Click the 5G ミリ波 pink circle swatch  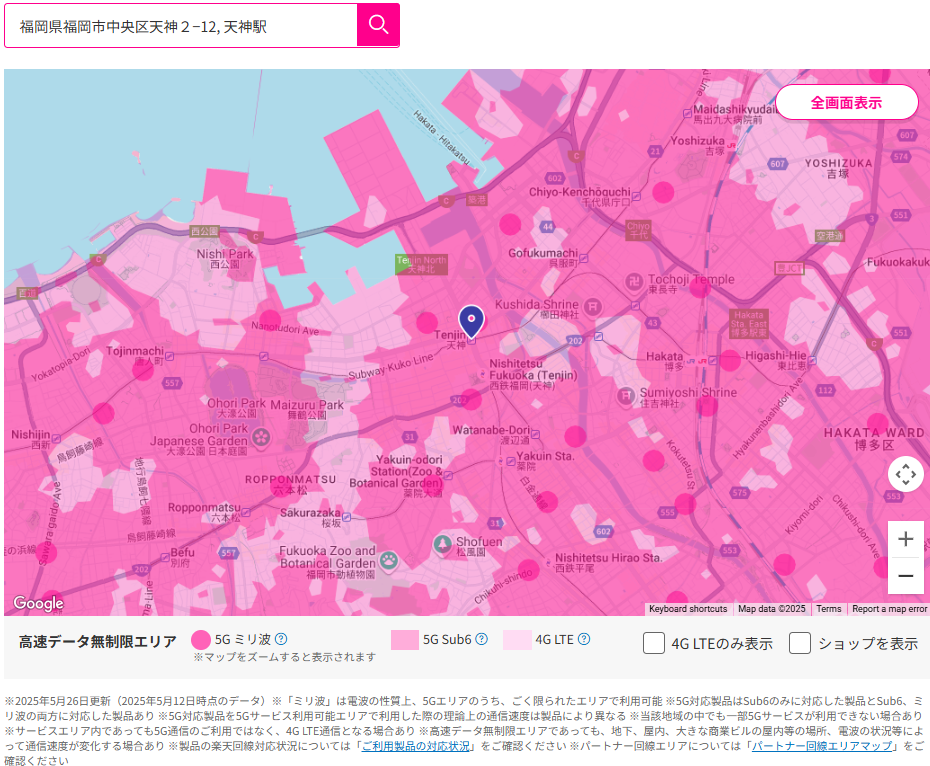201,640
